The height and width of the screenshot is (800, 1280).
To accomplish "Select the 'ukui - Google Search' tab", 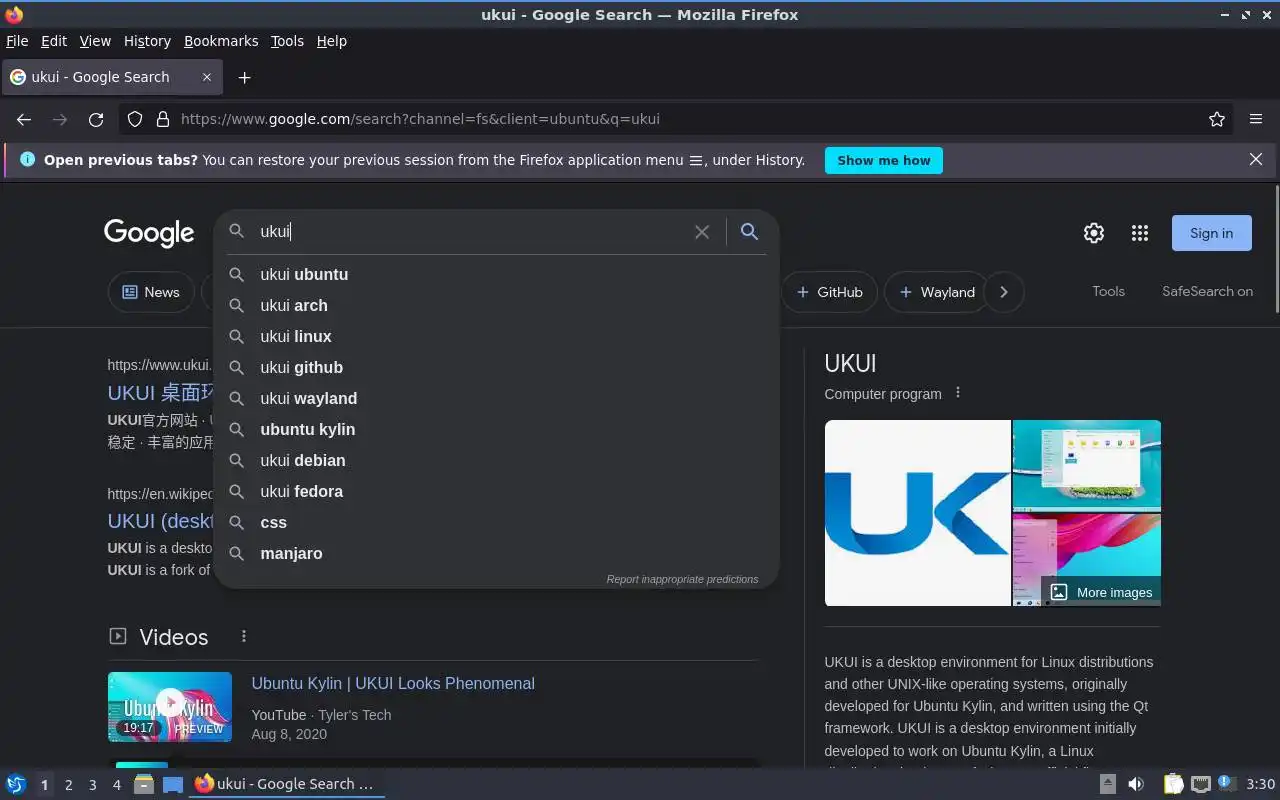I will tap(112, 77).
